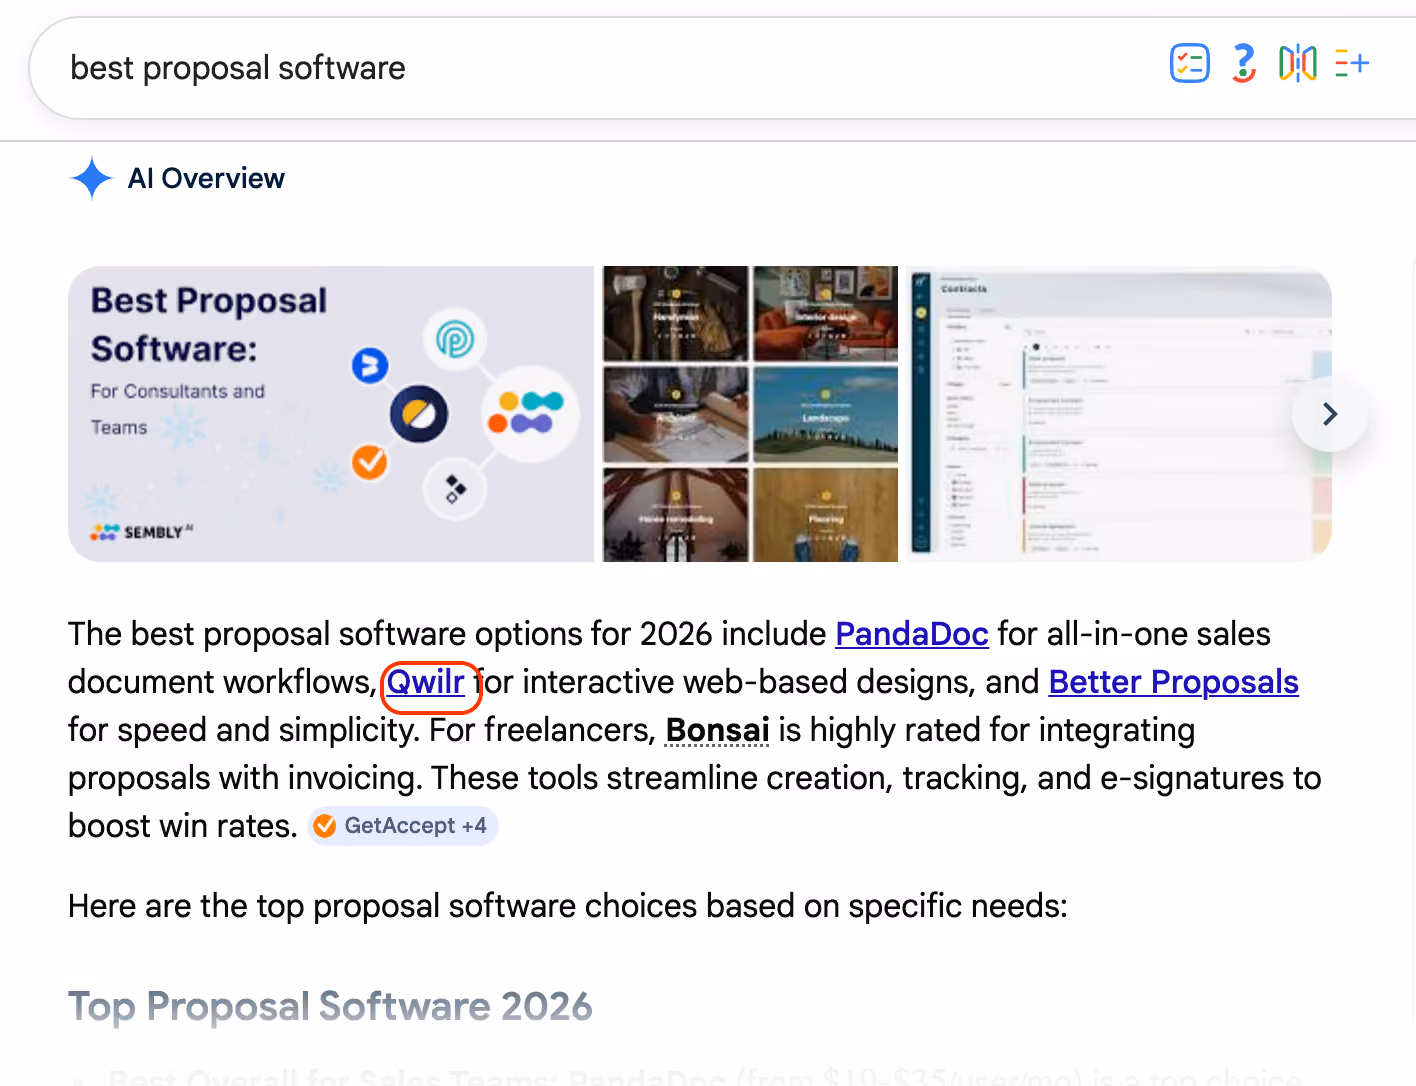Screen dimensions: 1416x1086
Task: Click the 'Top Proposal Software 2026' heading
Action: point(330,1006)
